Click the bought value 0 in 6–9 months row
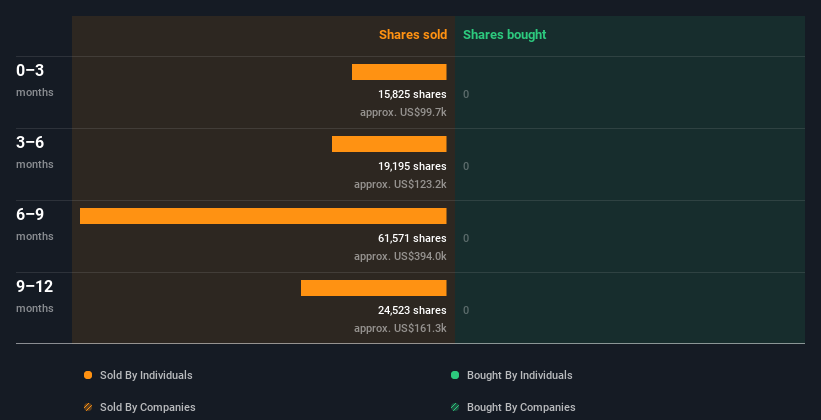 466,238
